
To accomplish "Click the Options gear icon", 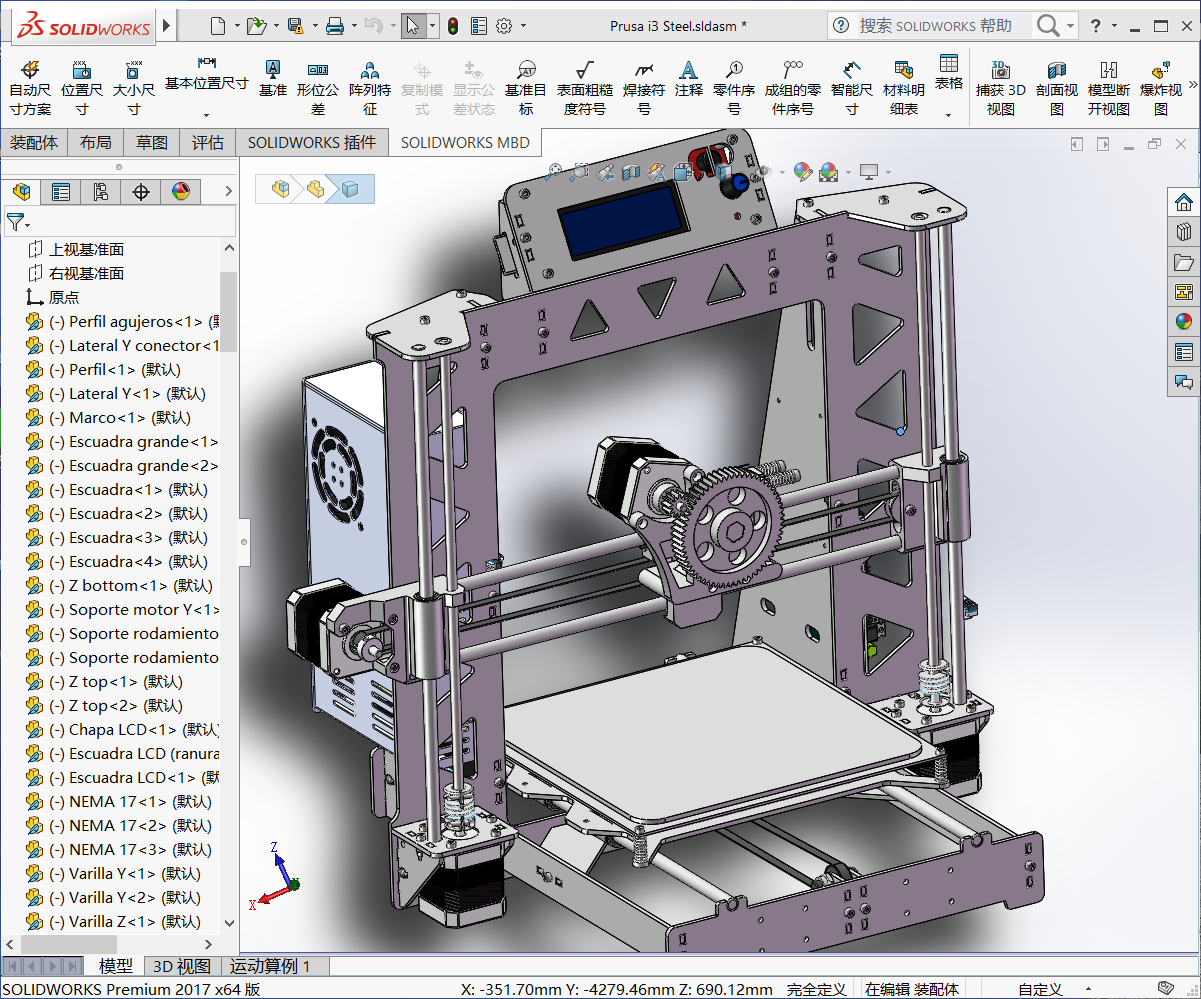I will coord(504,26).
